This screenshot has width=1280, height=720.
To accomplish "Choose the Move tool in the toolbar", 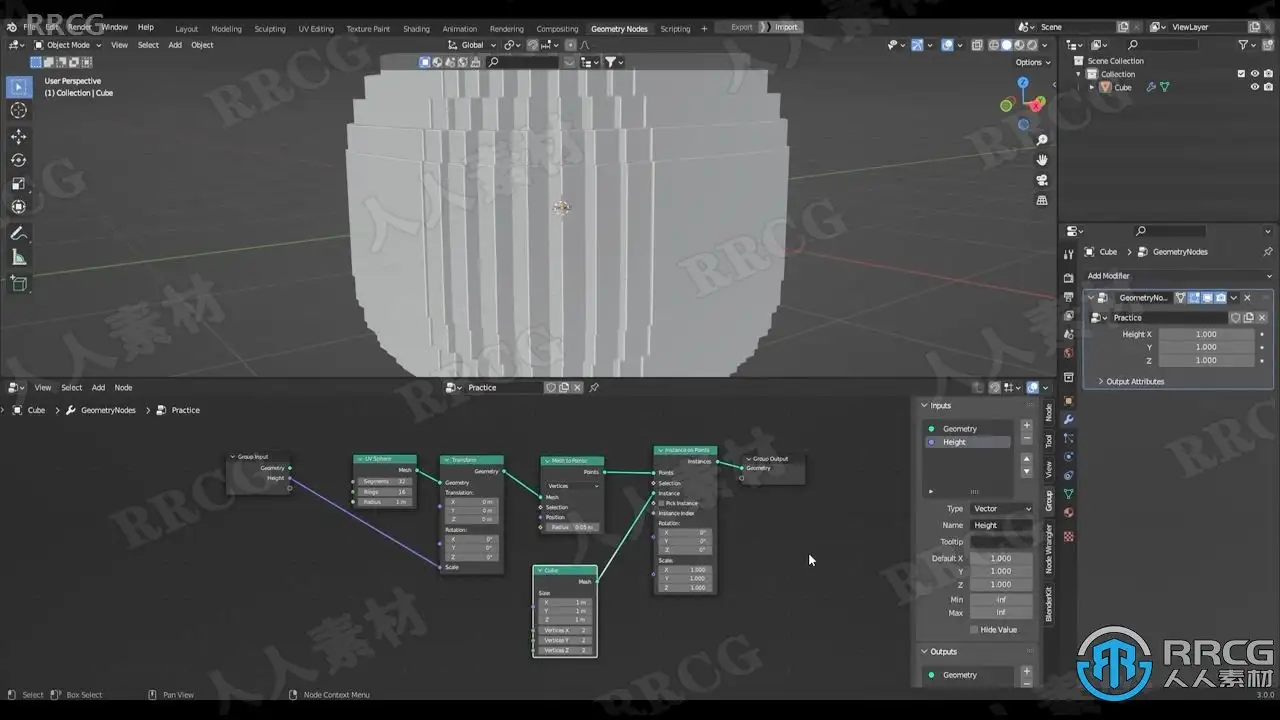I will click(18, 136).
